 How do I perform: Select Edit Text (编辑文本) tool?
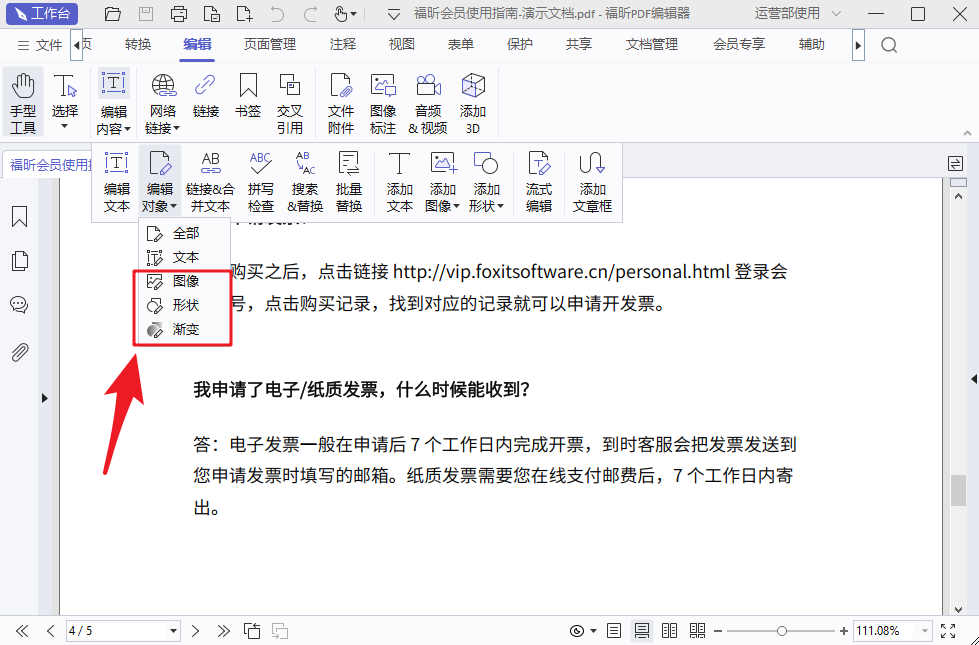pos(116,182)
